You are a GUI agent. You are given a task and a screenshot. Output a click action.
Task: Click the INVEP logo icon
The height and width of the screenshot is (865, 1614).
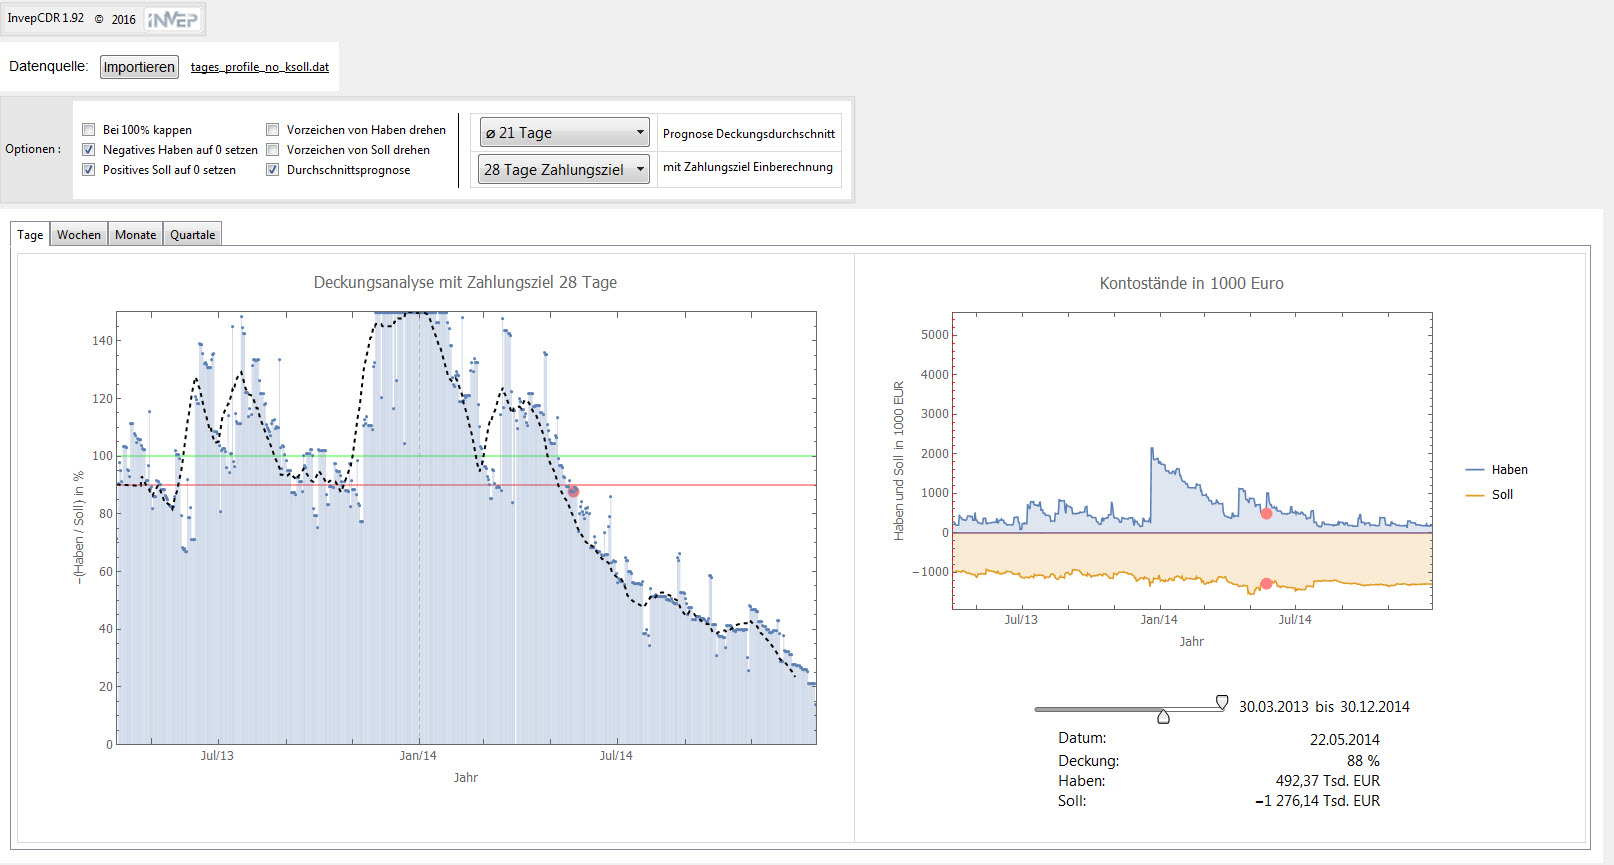click(x=173, y=19)
